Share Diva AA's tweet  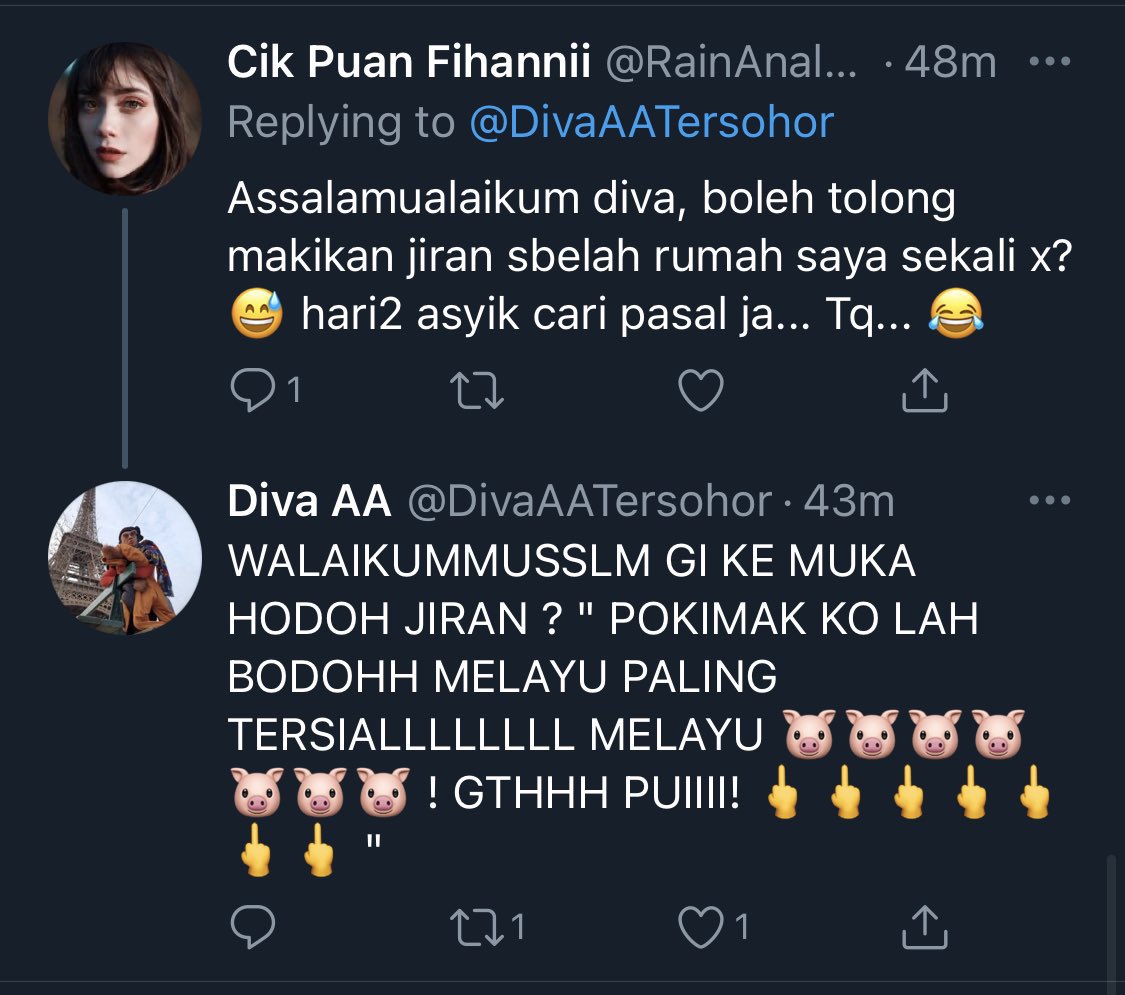click(925, 927)
